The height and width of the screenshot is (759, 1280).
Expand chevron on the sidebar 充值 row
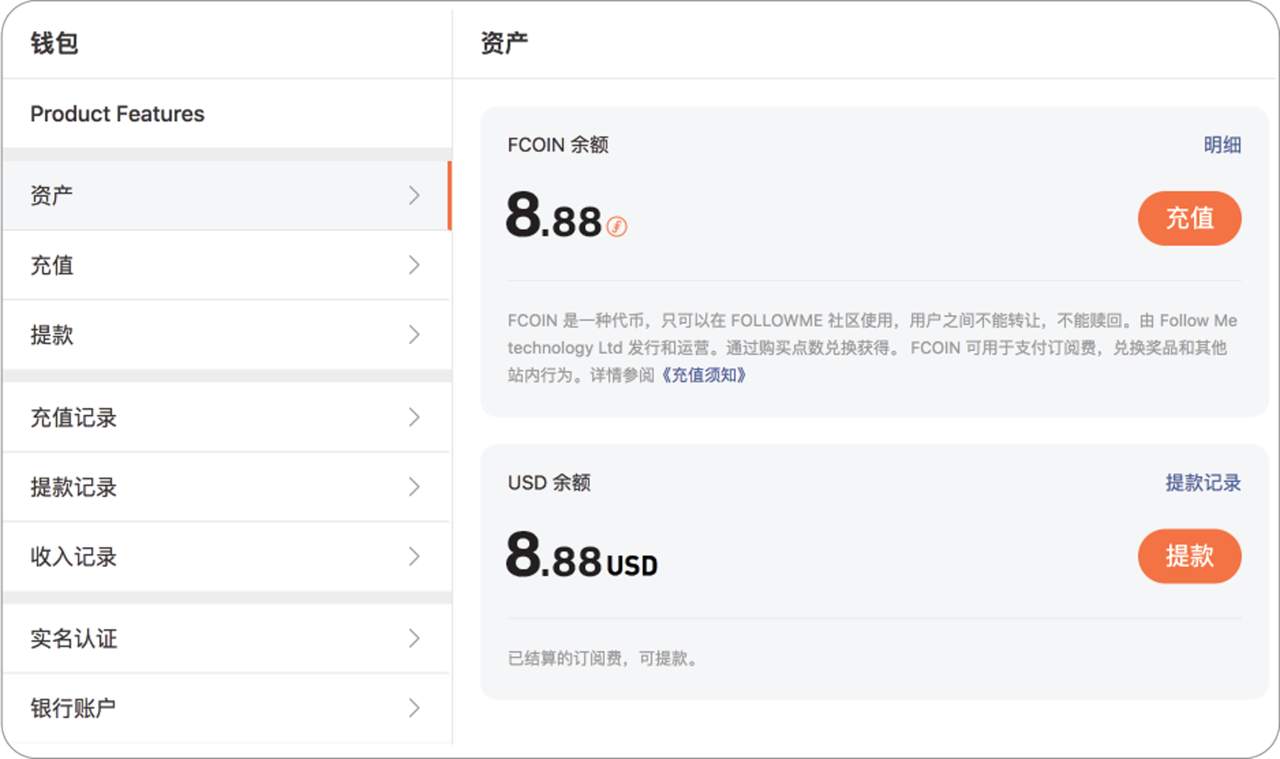(x=414, y=265)
